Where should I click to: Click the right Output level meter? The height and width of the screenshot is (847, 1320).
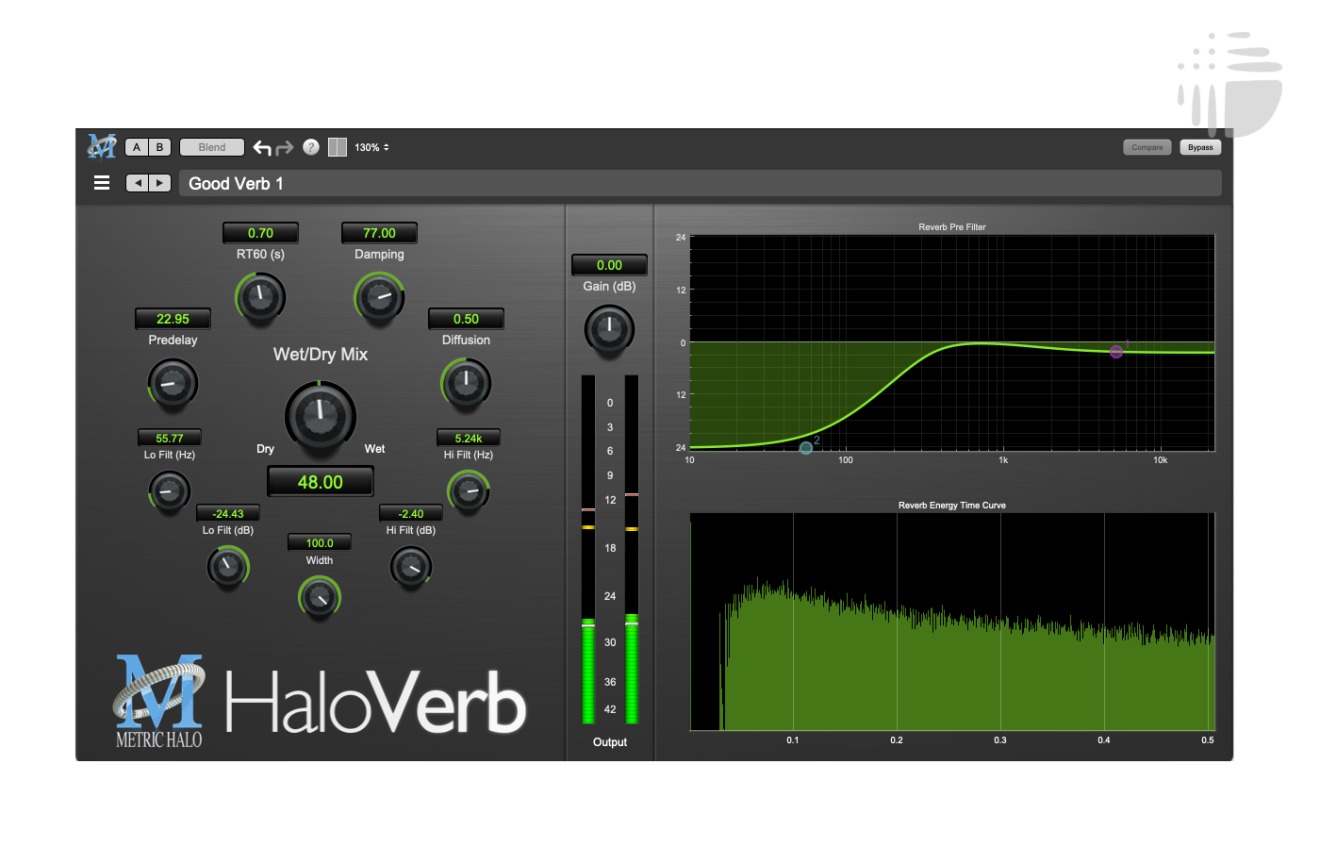(x=631, y=550)
